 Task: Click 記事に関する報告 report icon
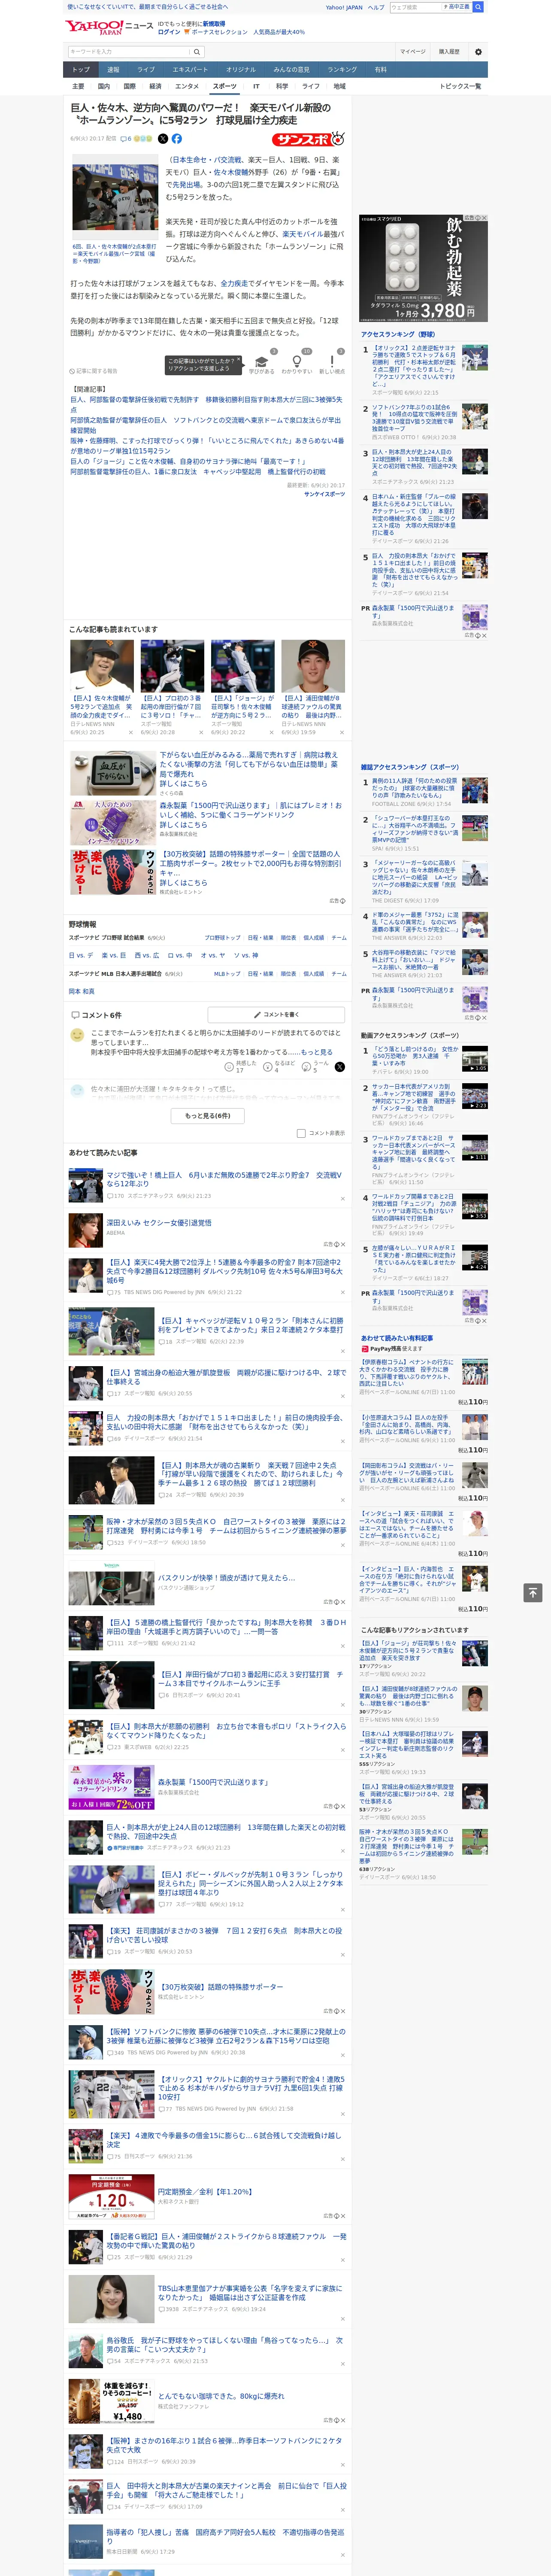pos(93,371)
